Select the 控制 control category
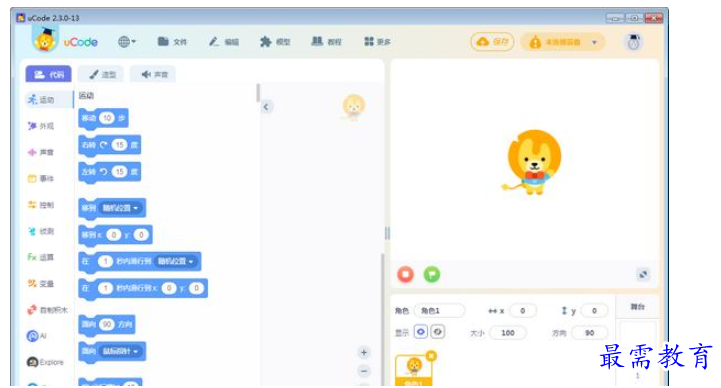The height and width of the screenshot is (388, 721). coord(41,205)
